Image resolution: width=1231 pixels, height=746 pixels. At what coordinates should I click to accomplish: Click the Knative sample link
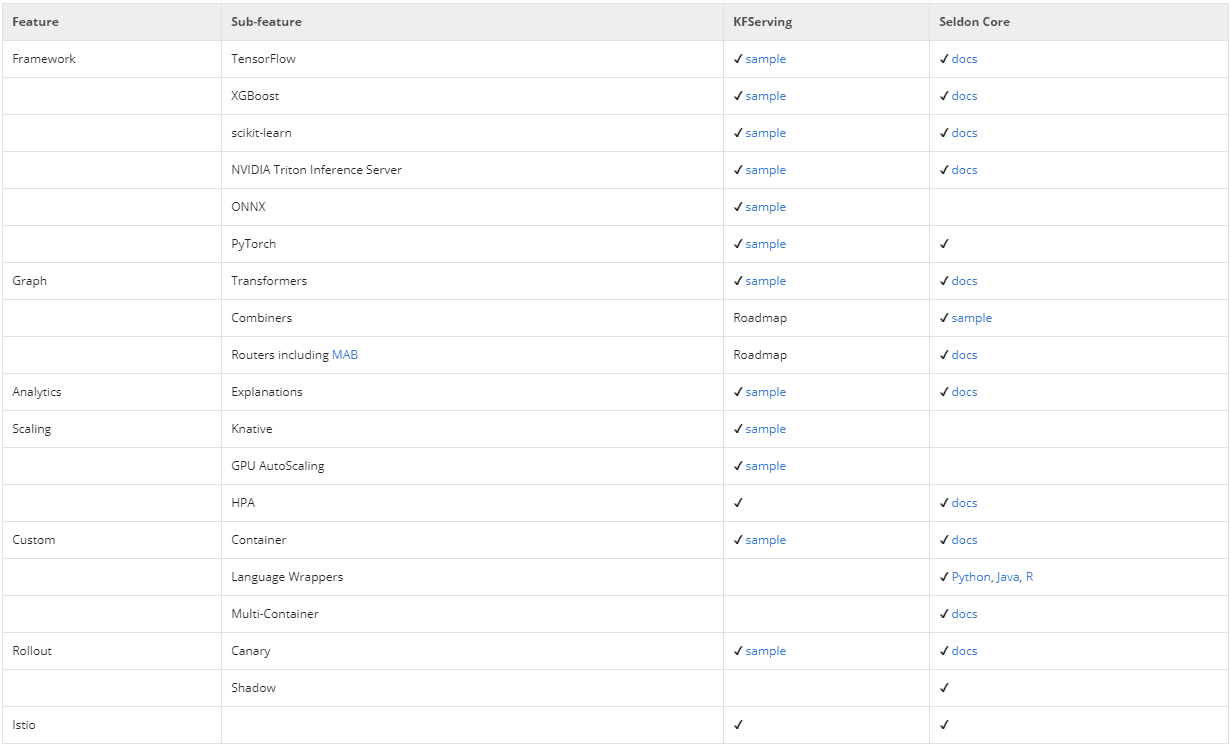tap(765, 429)
